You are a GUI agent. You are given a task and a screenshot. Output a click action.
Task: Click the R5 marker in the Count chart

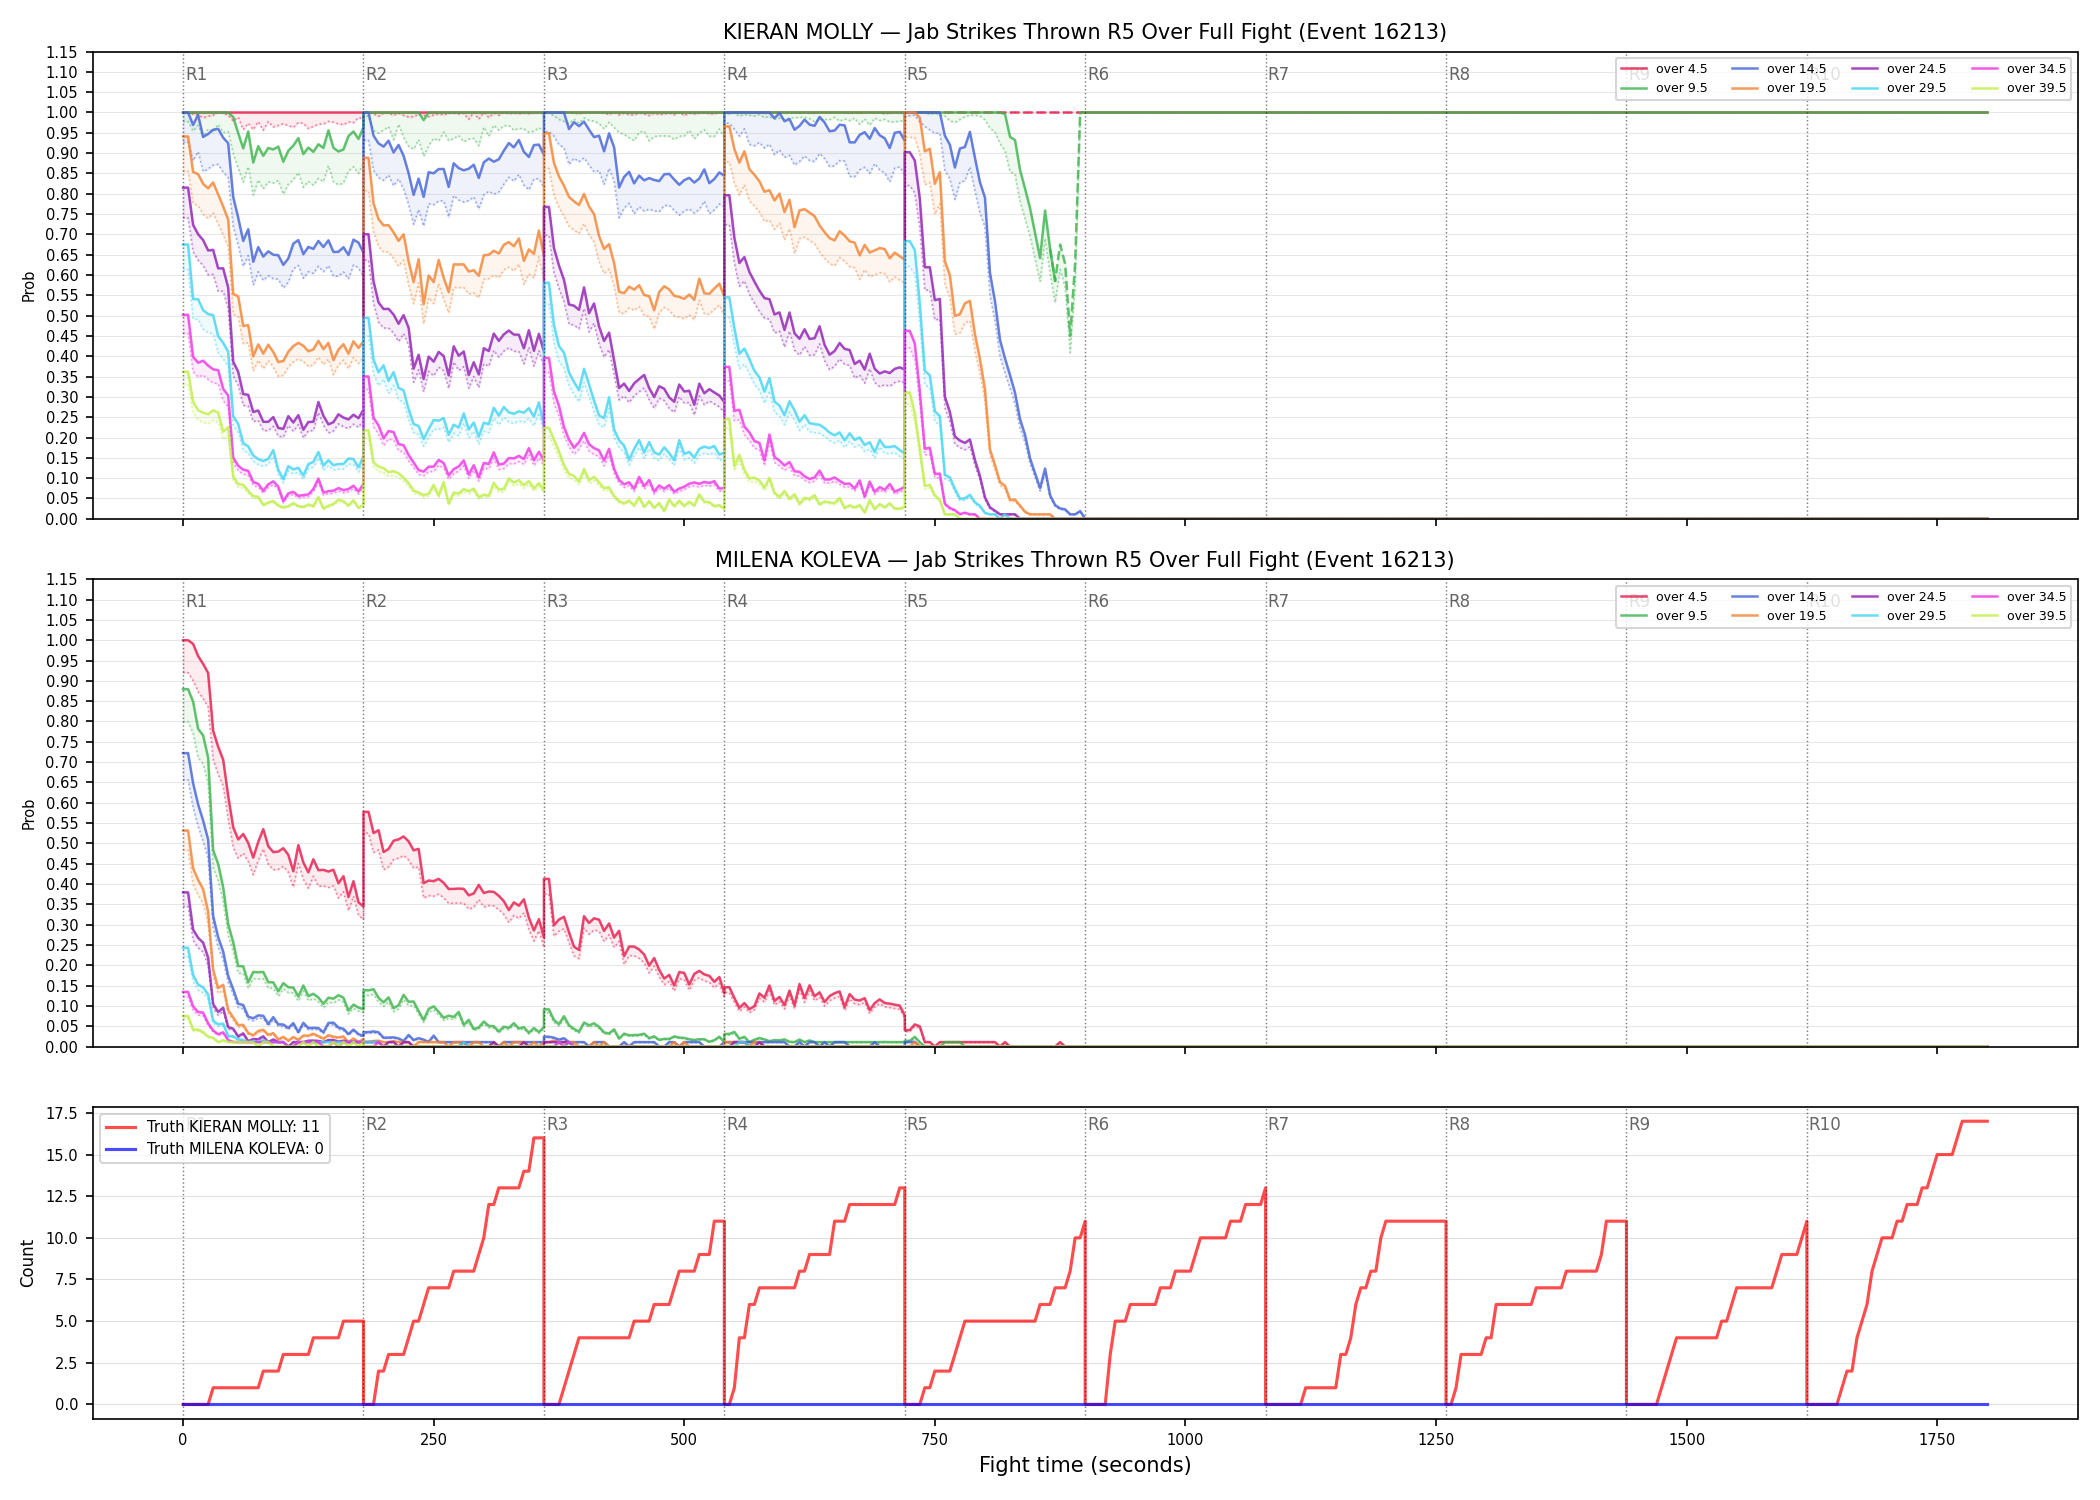click(917, 1124)
